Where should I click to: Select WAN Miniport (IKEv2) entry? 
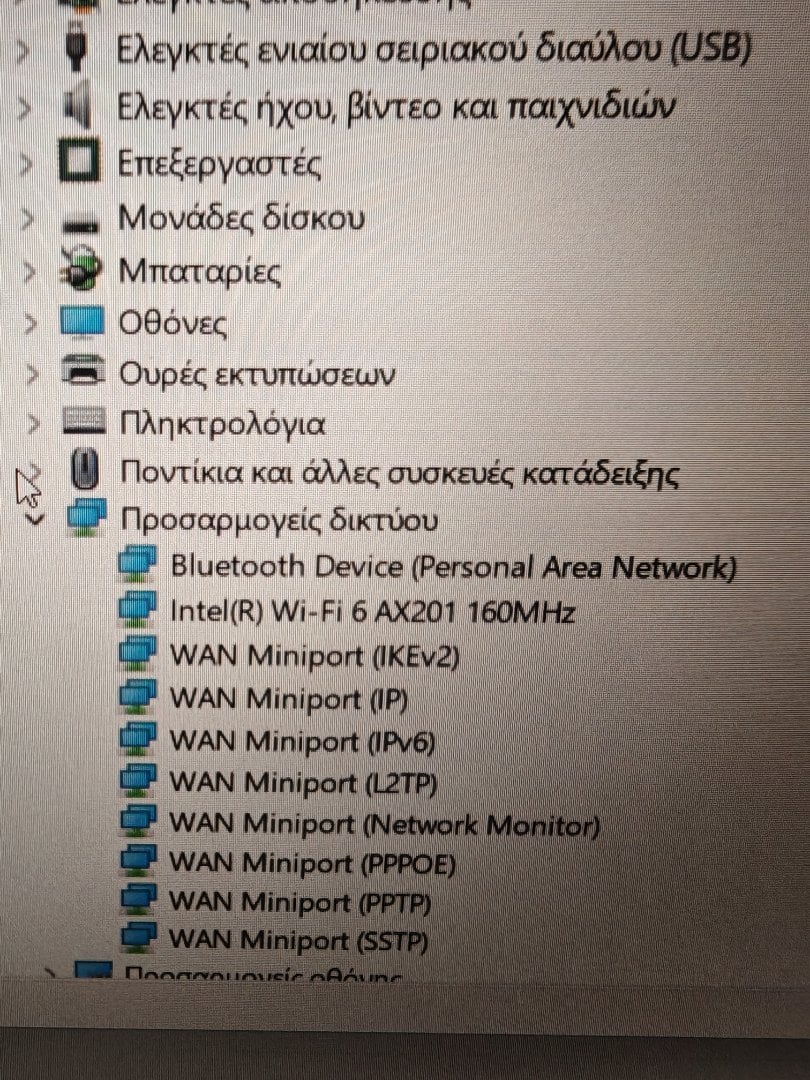[x=315, y=656]
